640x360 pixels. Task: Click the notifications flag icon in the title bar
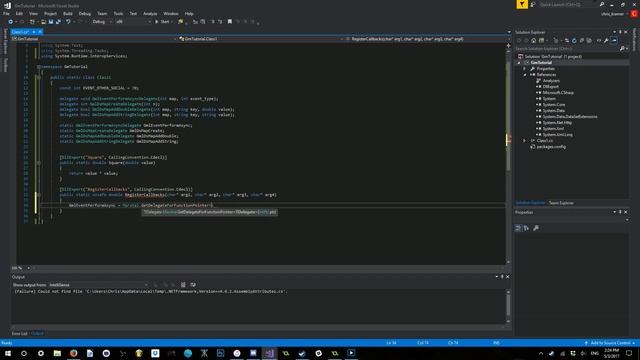(522, 4)
